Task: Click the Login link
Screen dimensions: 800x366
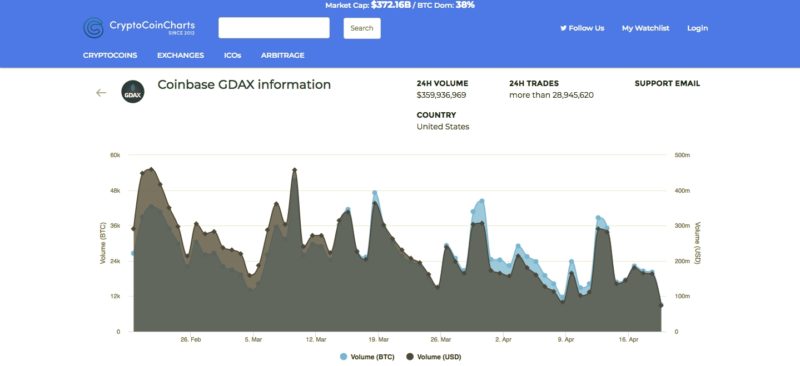Action: click(x=697, y=28)
